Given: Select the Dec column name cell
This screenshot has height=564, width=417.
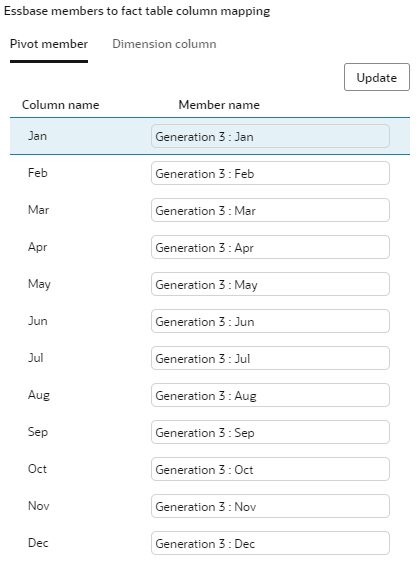Looking at the screenshot, I should (x=38, y=543).
